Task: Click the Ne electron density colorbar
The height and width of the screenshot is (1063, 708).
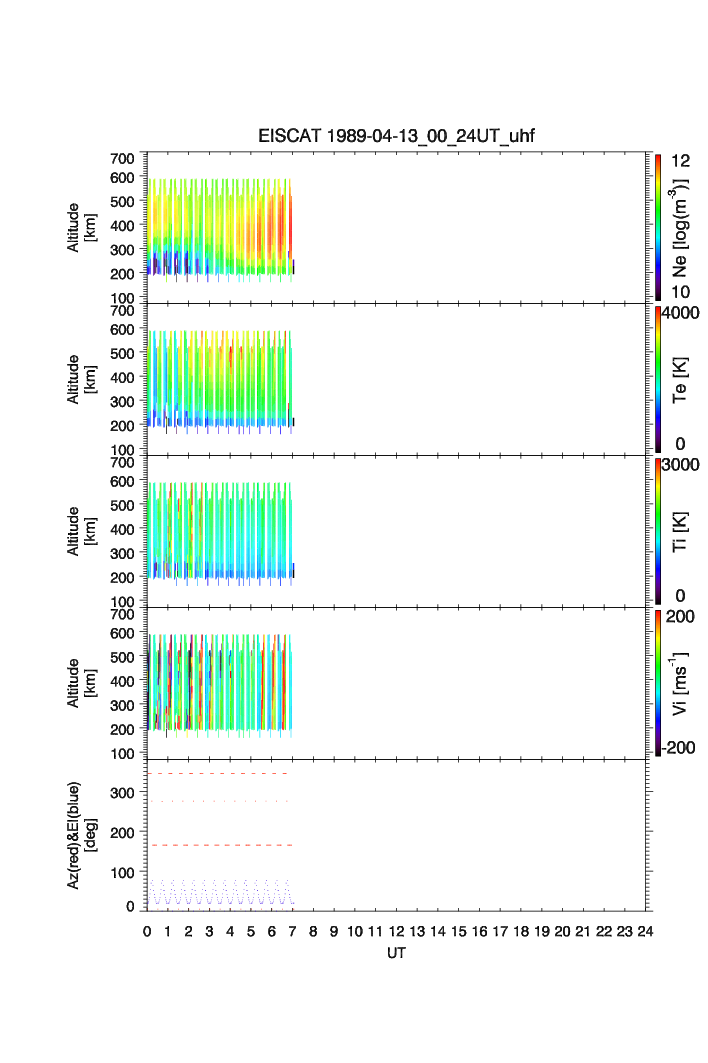Action: coord(658,227)
